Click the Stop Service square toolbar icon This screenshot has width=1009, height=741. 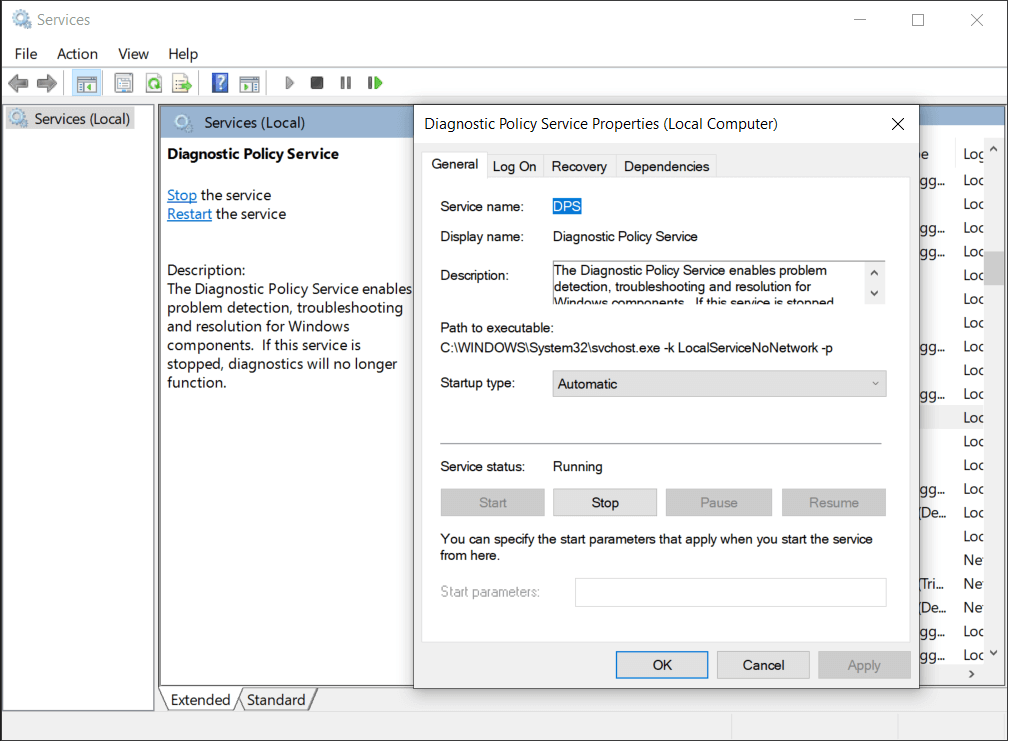tap(317, 83)
